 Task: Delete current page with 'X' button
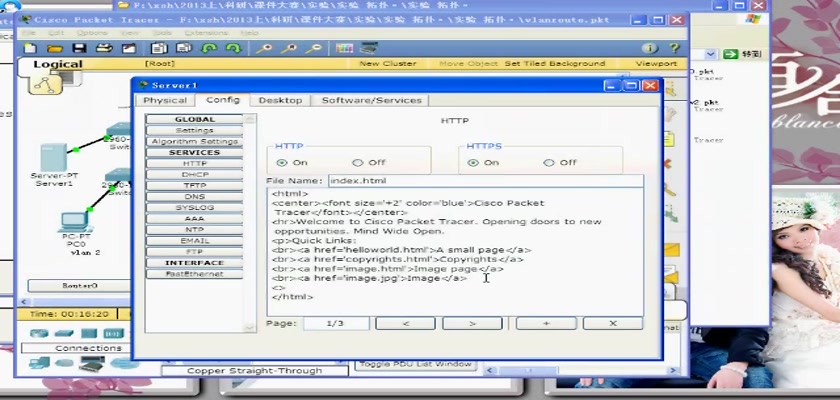(x=613, y=323)
